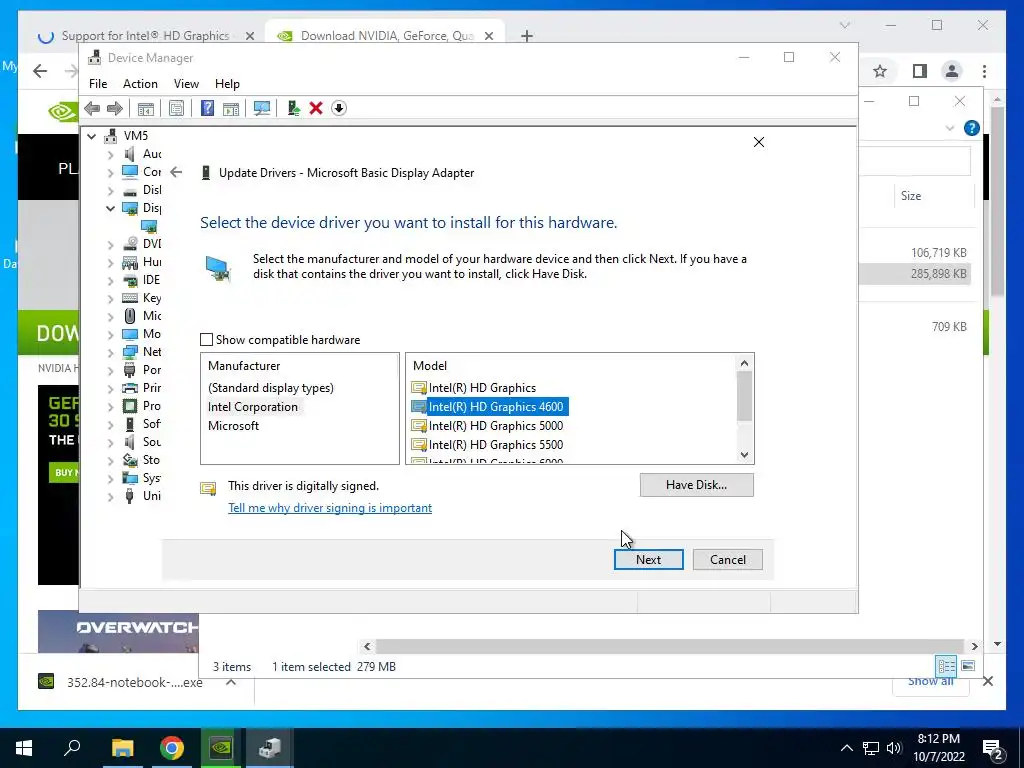Viewport: 1024px width, 768px height.
Task: Click the volume speaker tray icon
Action: [894, 748]
